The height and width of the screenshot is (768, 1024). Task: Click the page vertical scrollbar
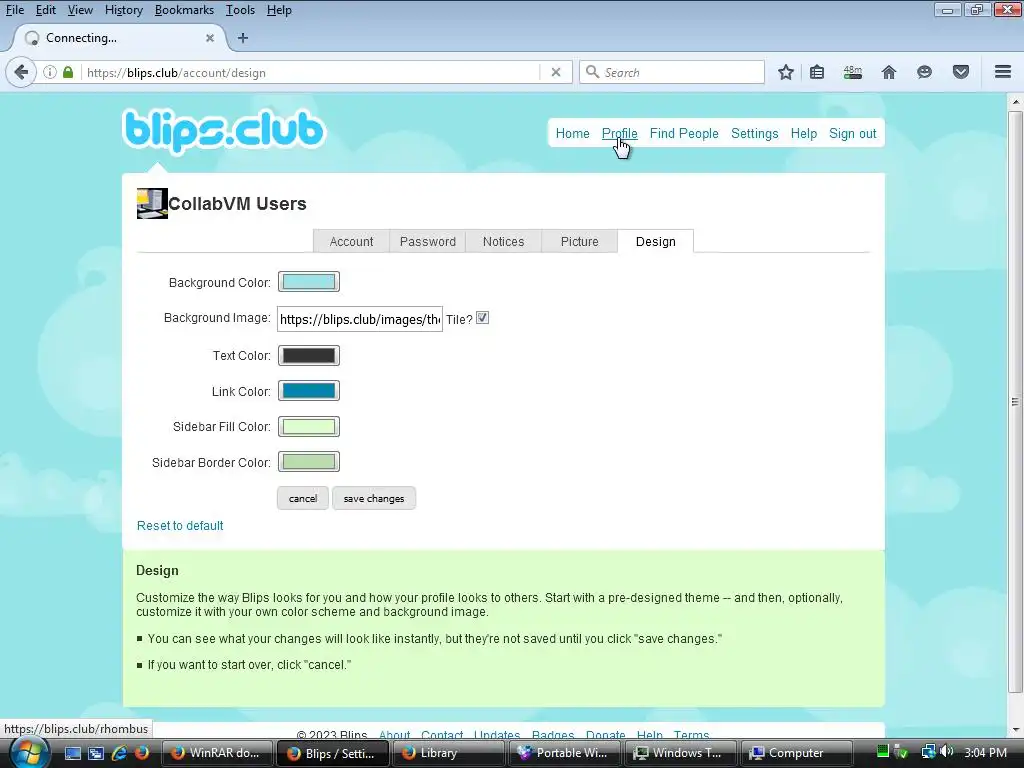(1015, 401)
